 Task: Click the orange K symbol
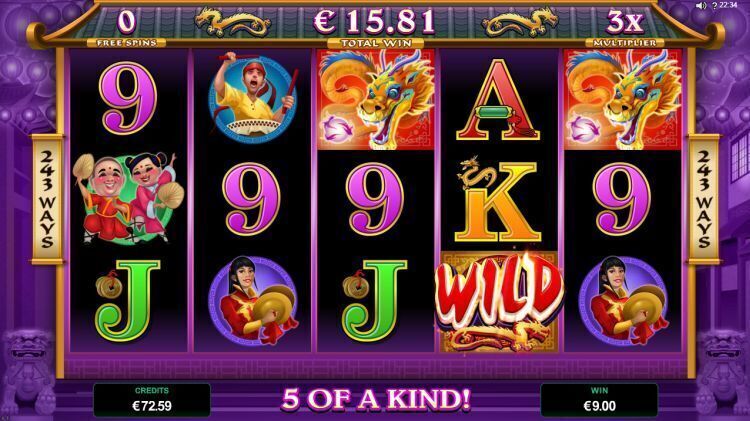point(498,199)
